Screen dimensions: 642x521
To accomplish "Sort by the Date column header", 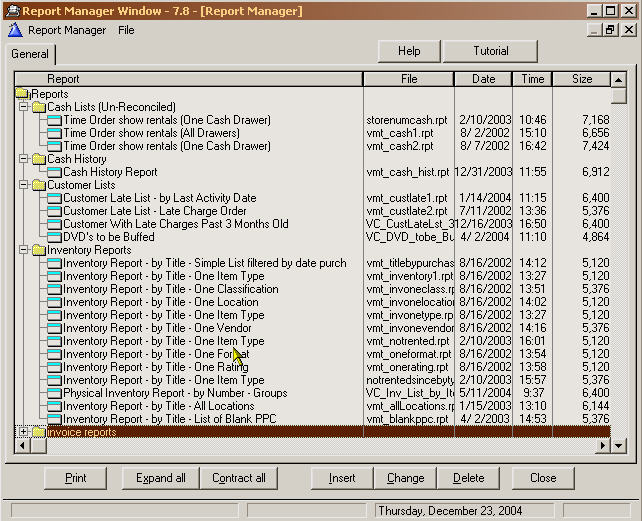I will coord(484,79).
